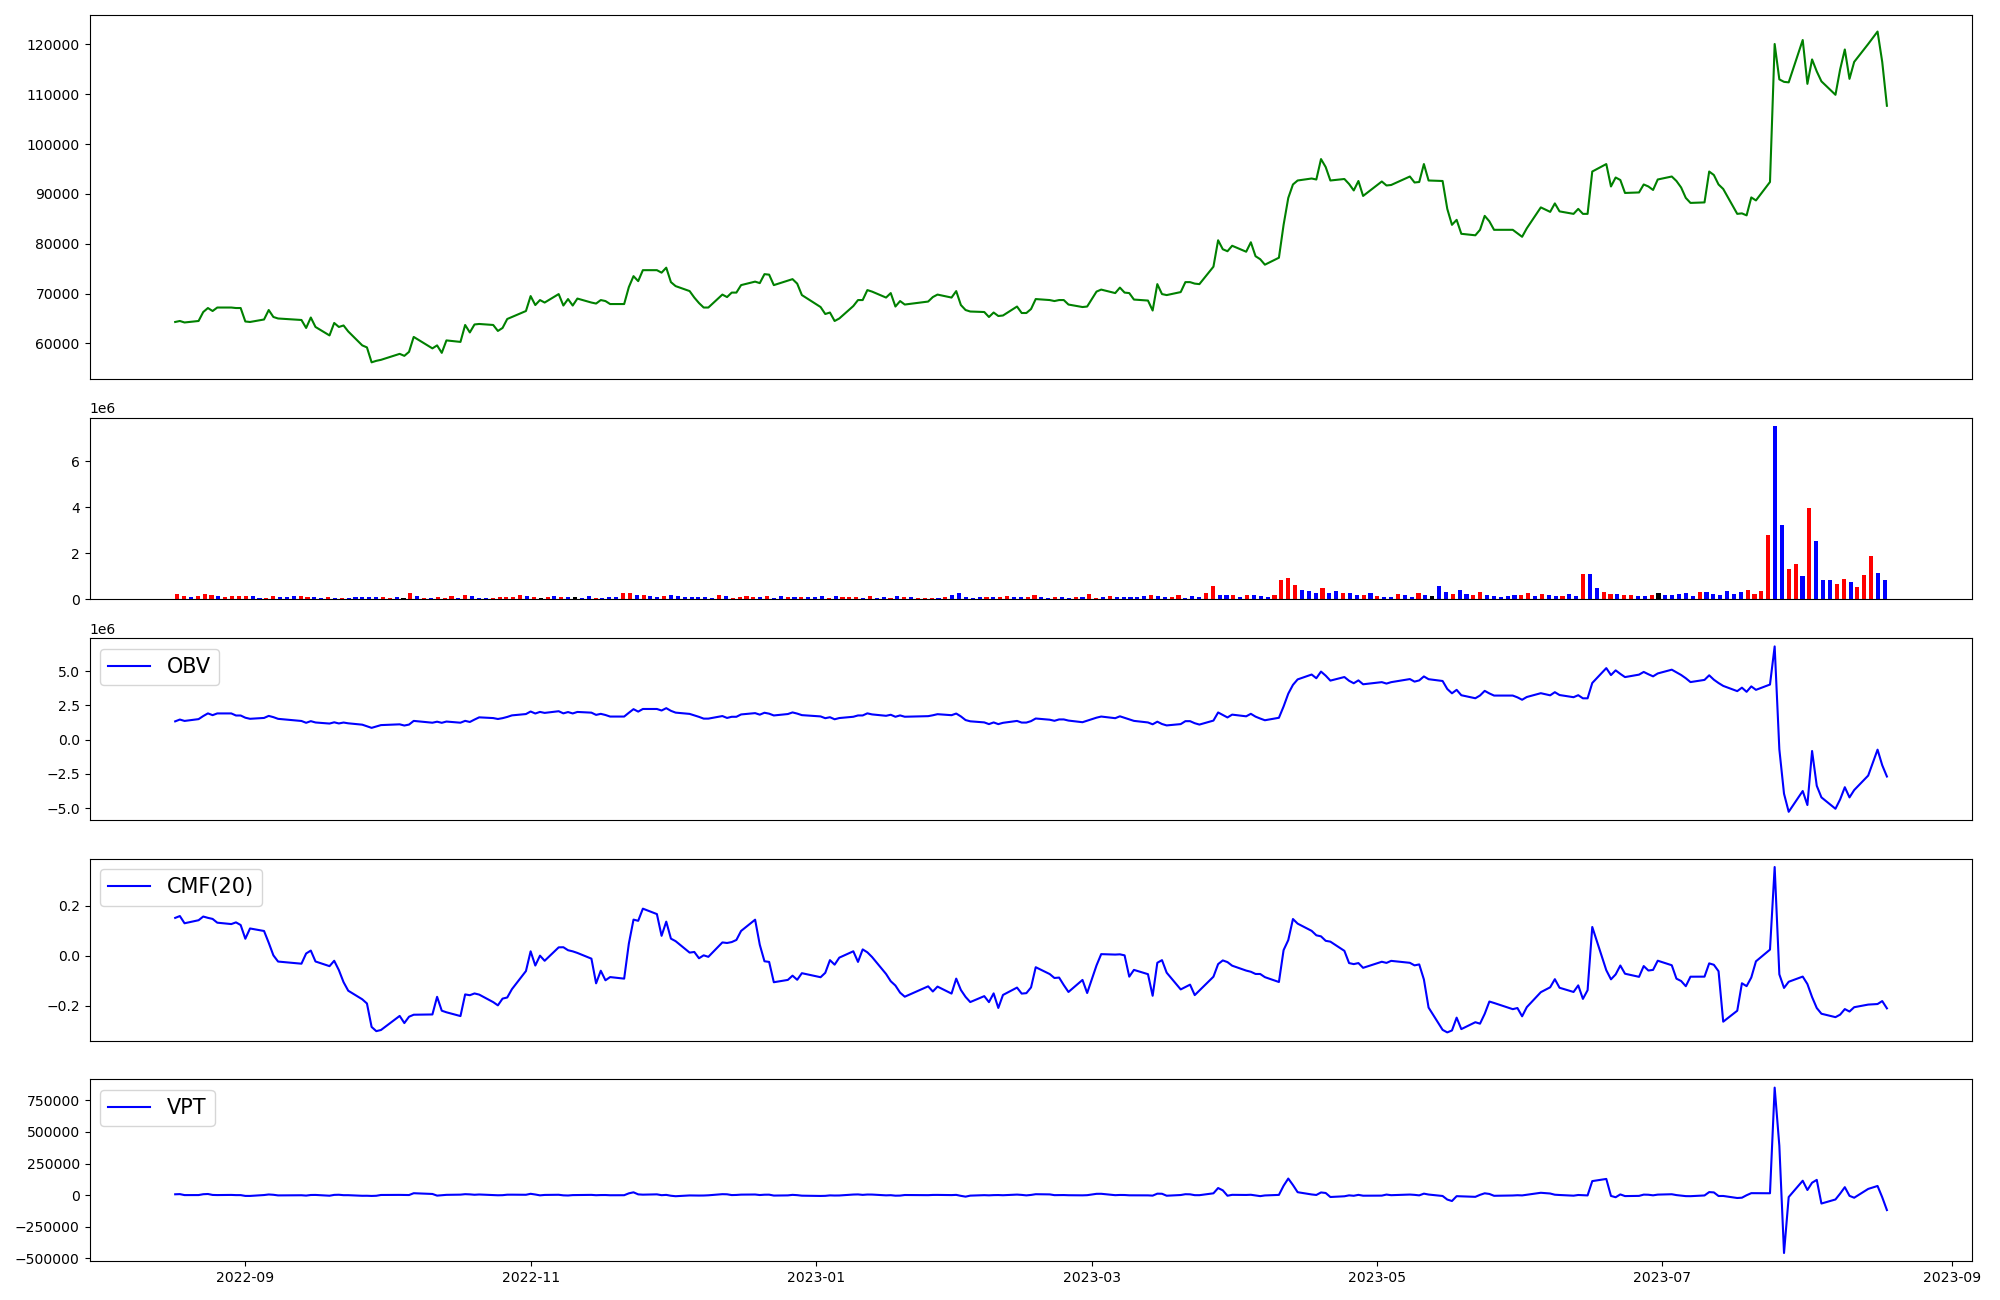2000x1300 pixels.
Task: Click the VPT legend label
Action: pos(186,1107)
